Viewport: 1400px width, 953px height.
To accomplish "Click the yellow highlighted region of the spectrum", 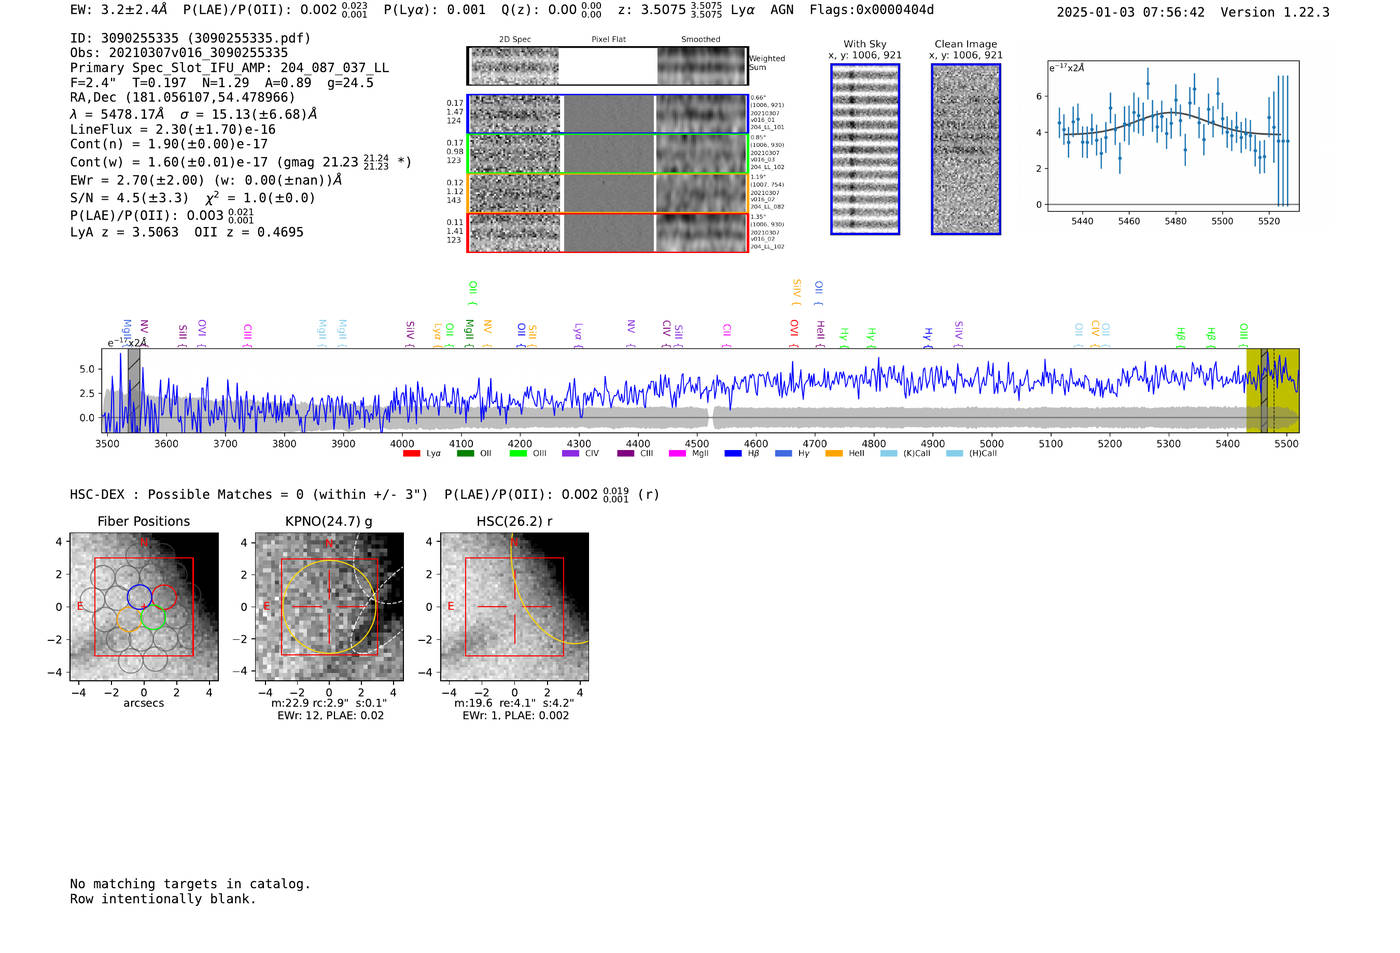I will 1272,390.
